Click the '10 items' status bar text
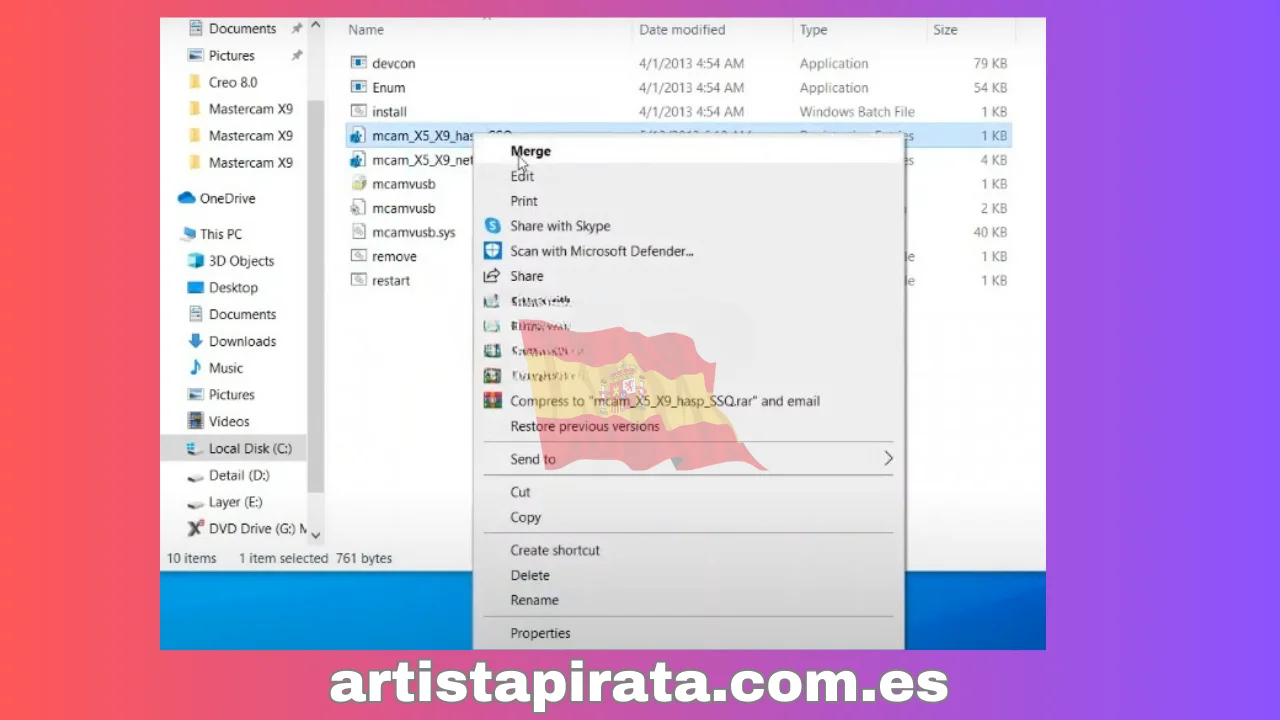1280x720 pixels. coord(191,558)
